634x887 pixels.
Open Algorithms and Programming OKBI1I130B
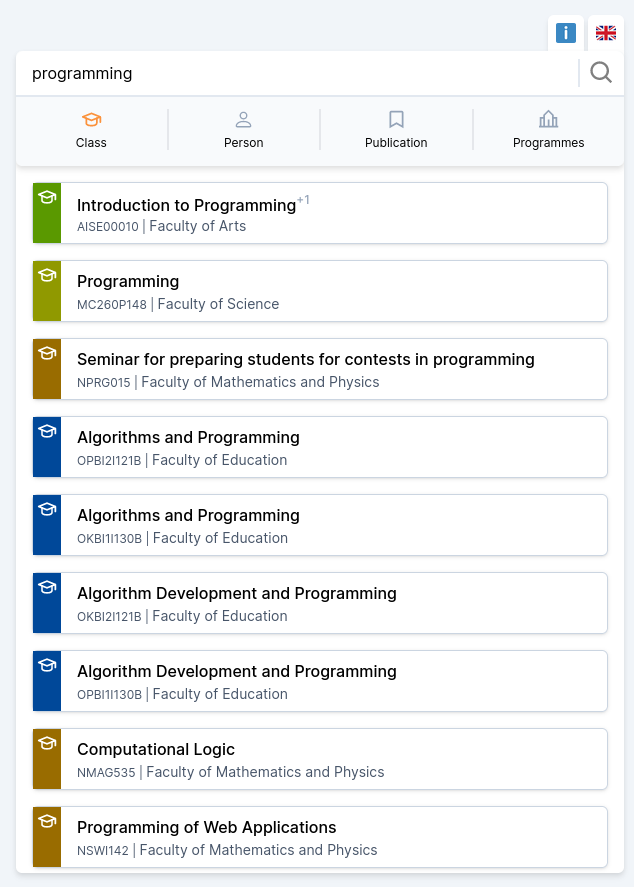[x=320, y=526]
